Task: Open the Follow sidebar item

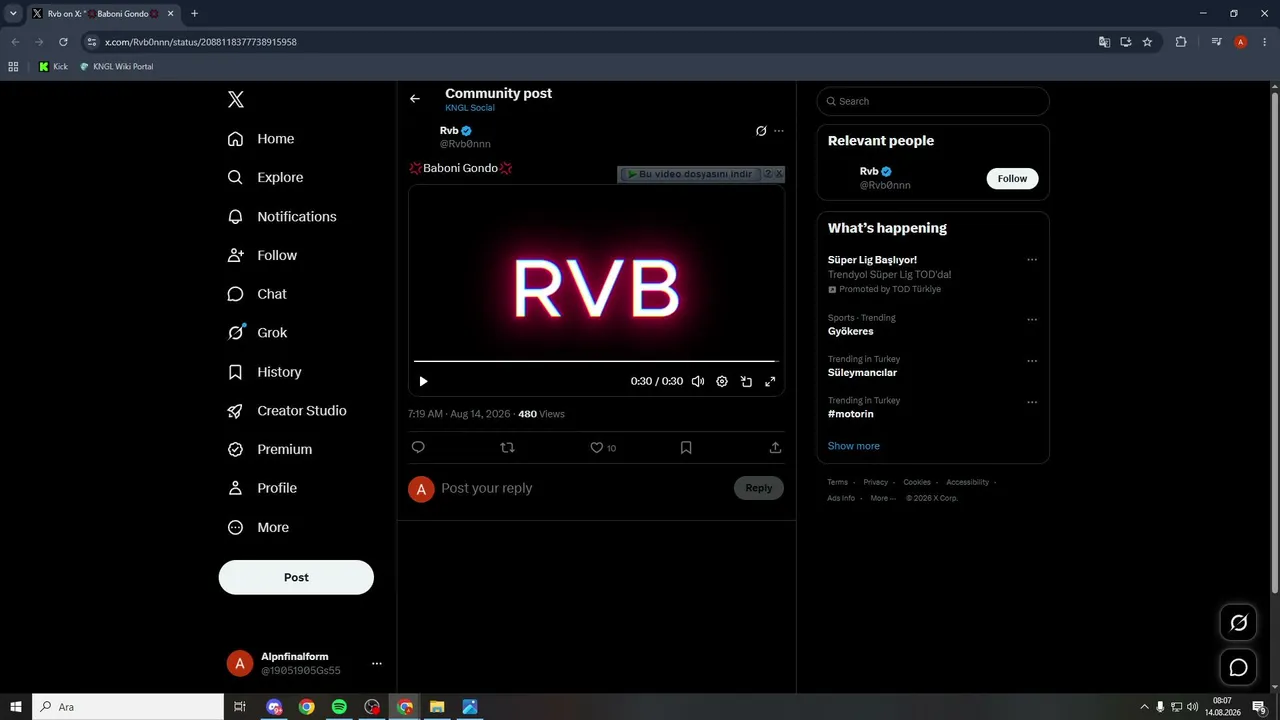Action: tap(262, 255)
